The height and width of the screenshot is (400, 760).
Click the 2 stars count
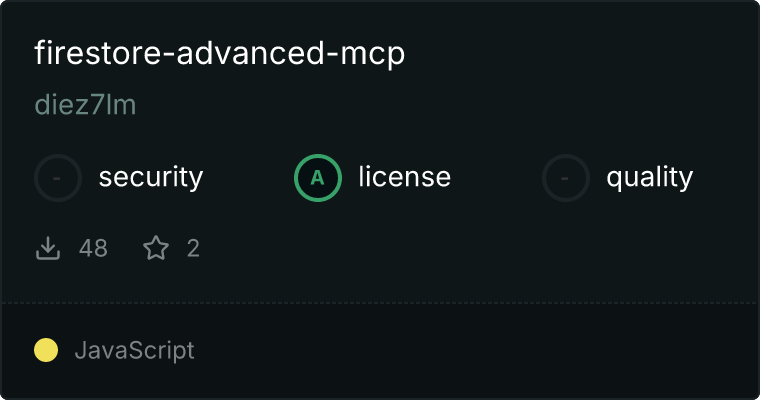[x=193, y=248]
